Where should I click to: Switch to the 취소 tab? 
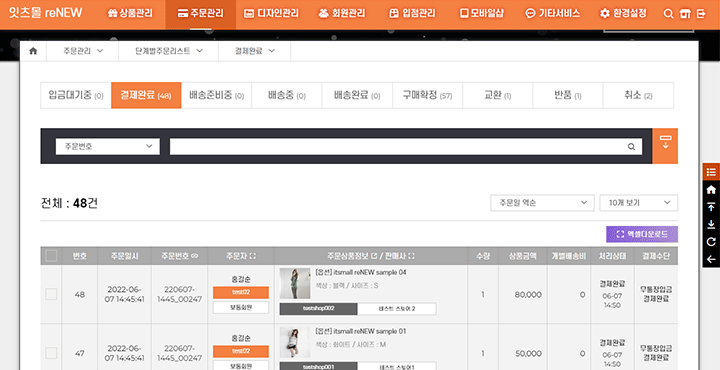tap(638, 95)
